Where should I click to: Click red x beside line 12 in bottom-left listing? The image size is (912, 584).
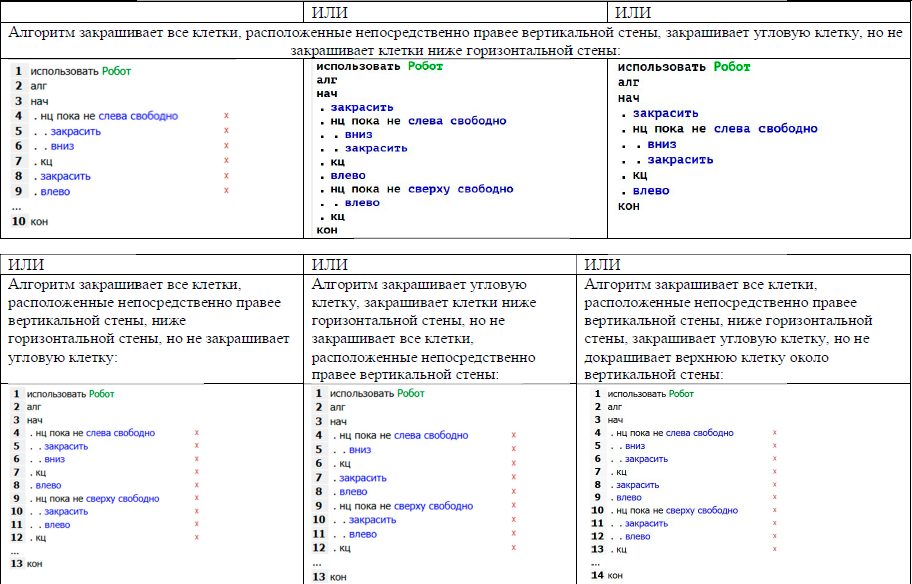tap(197, 538)
